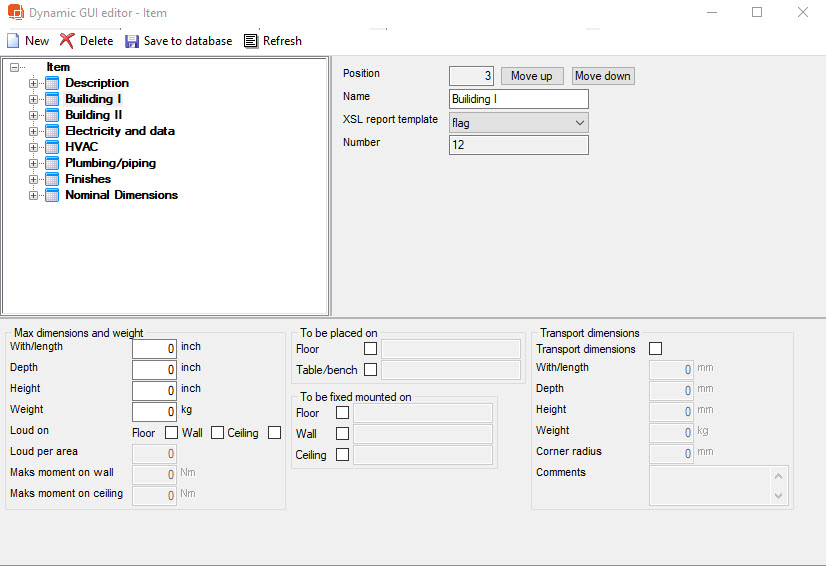Click the Plumbing/piping node icon
Screen dimensions: 826x566
tap(53, 163)
